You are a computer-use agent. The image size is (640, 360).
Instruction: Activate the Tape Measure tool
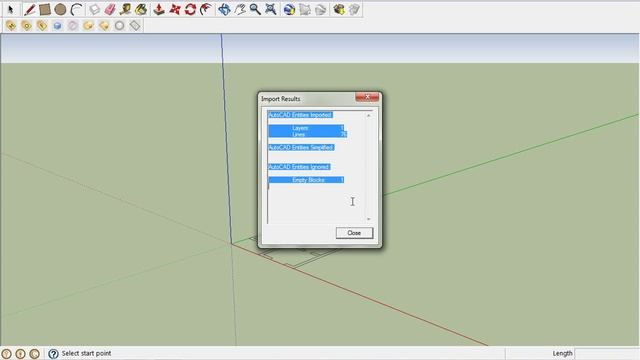coord(125,9)
